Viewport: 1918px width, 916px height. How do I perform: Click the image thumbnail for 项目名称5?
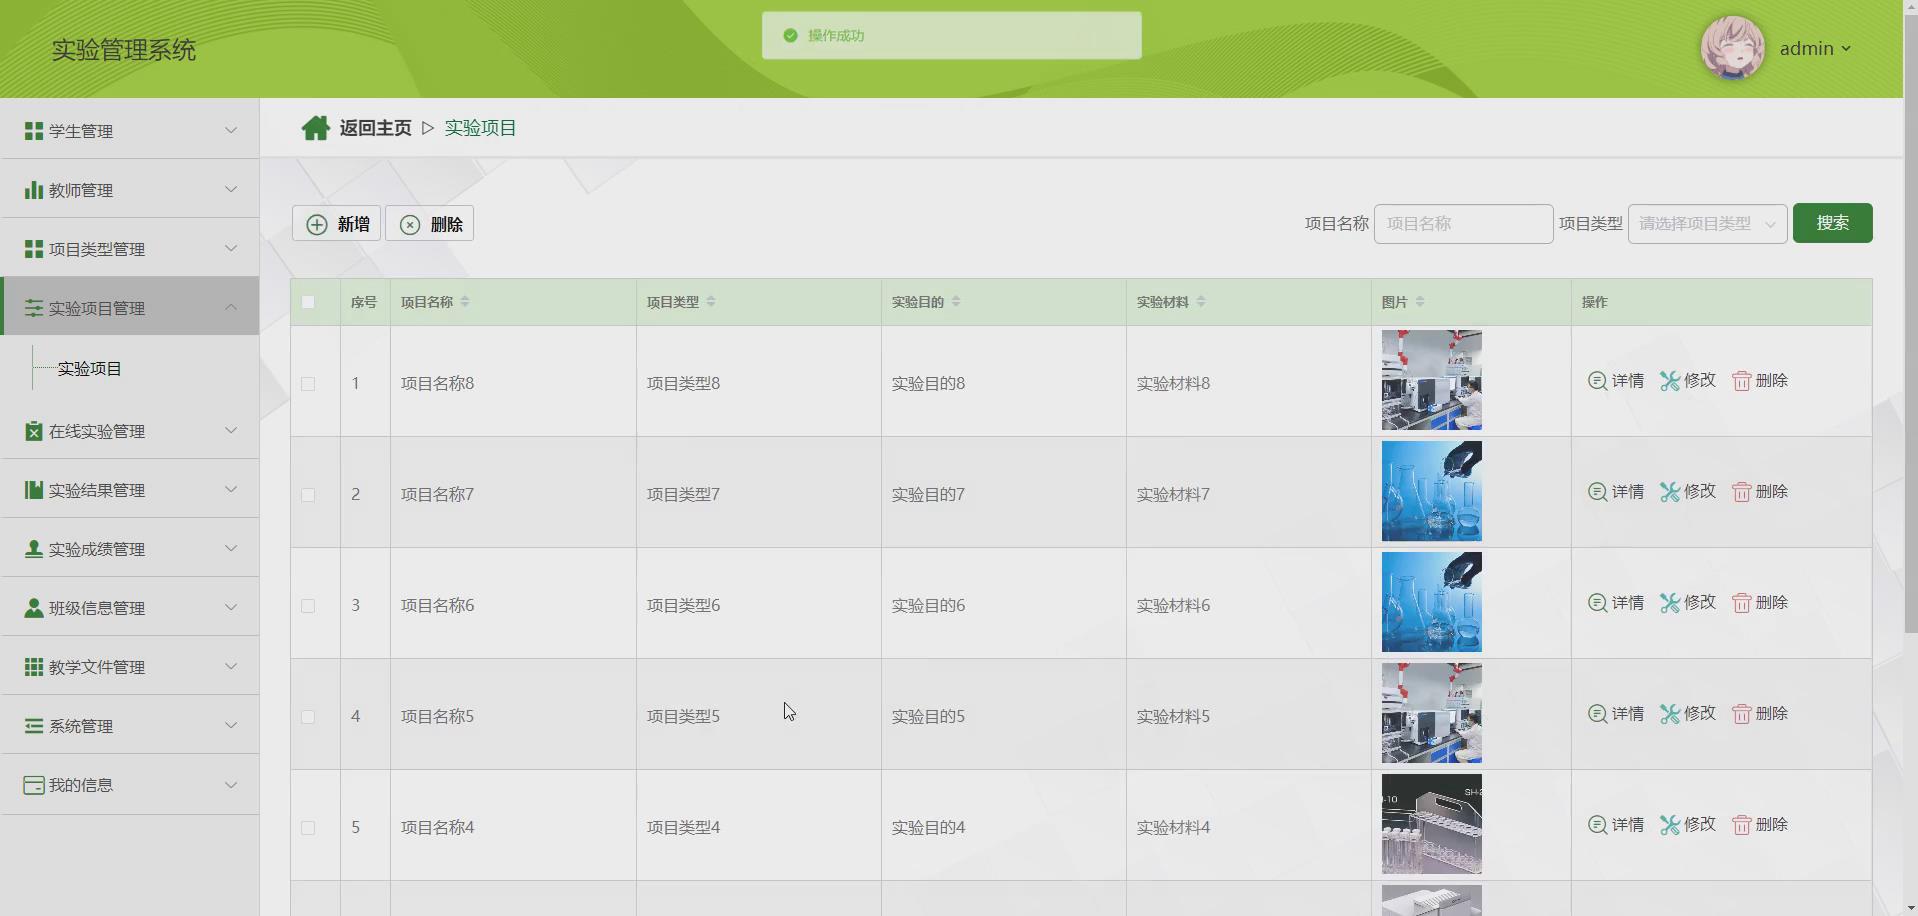pos(1431,713)
